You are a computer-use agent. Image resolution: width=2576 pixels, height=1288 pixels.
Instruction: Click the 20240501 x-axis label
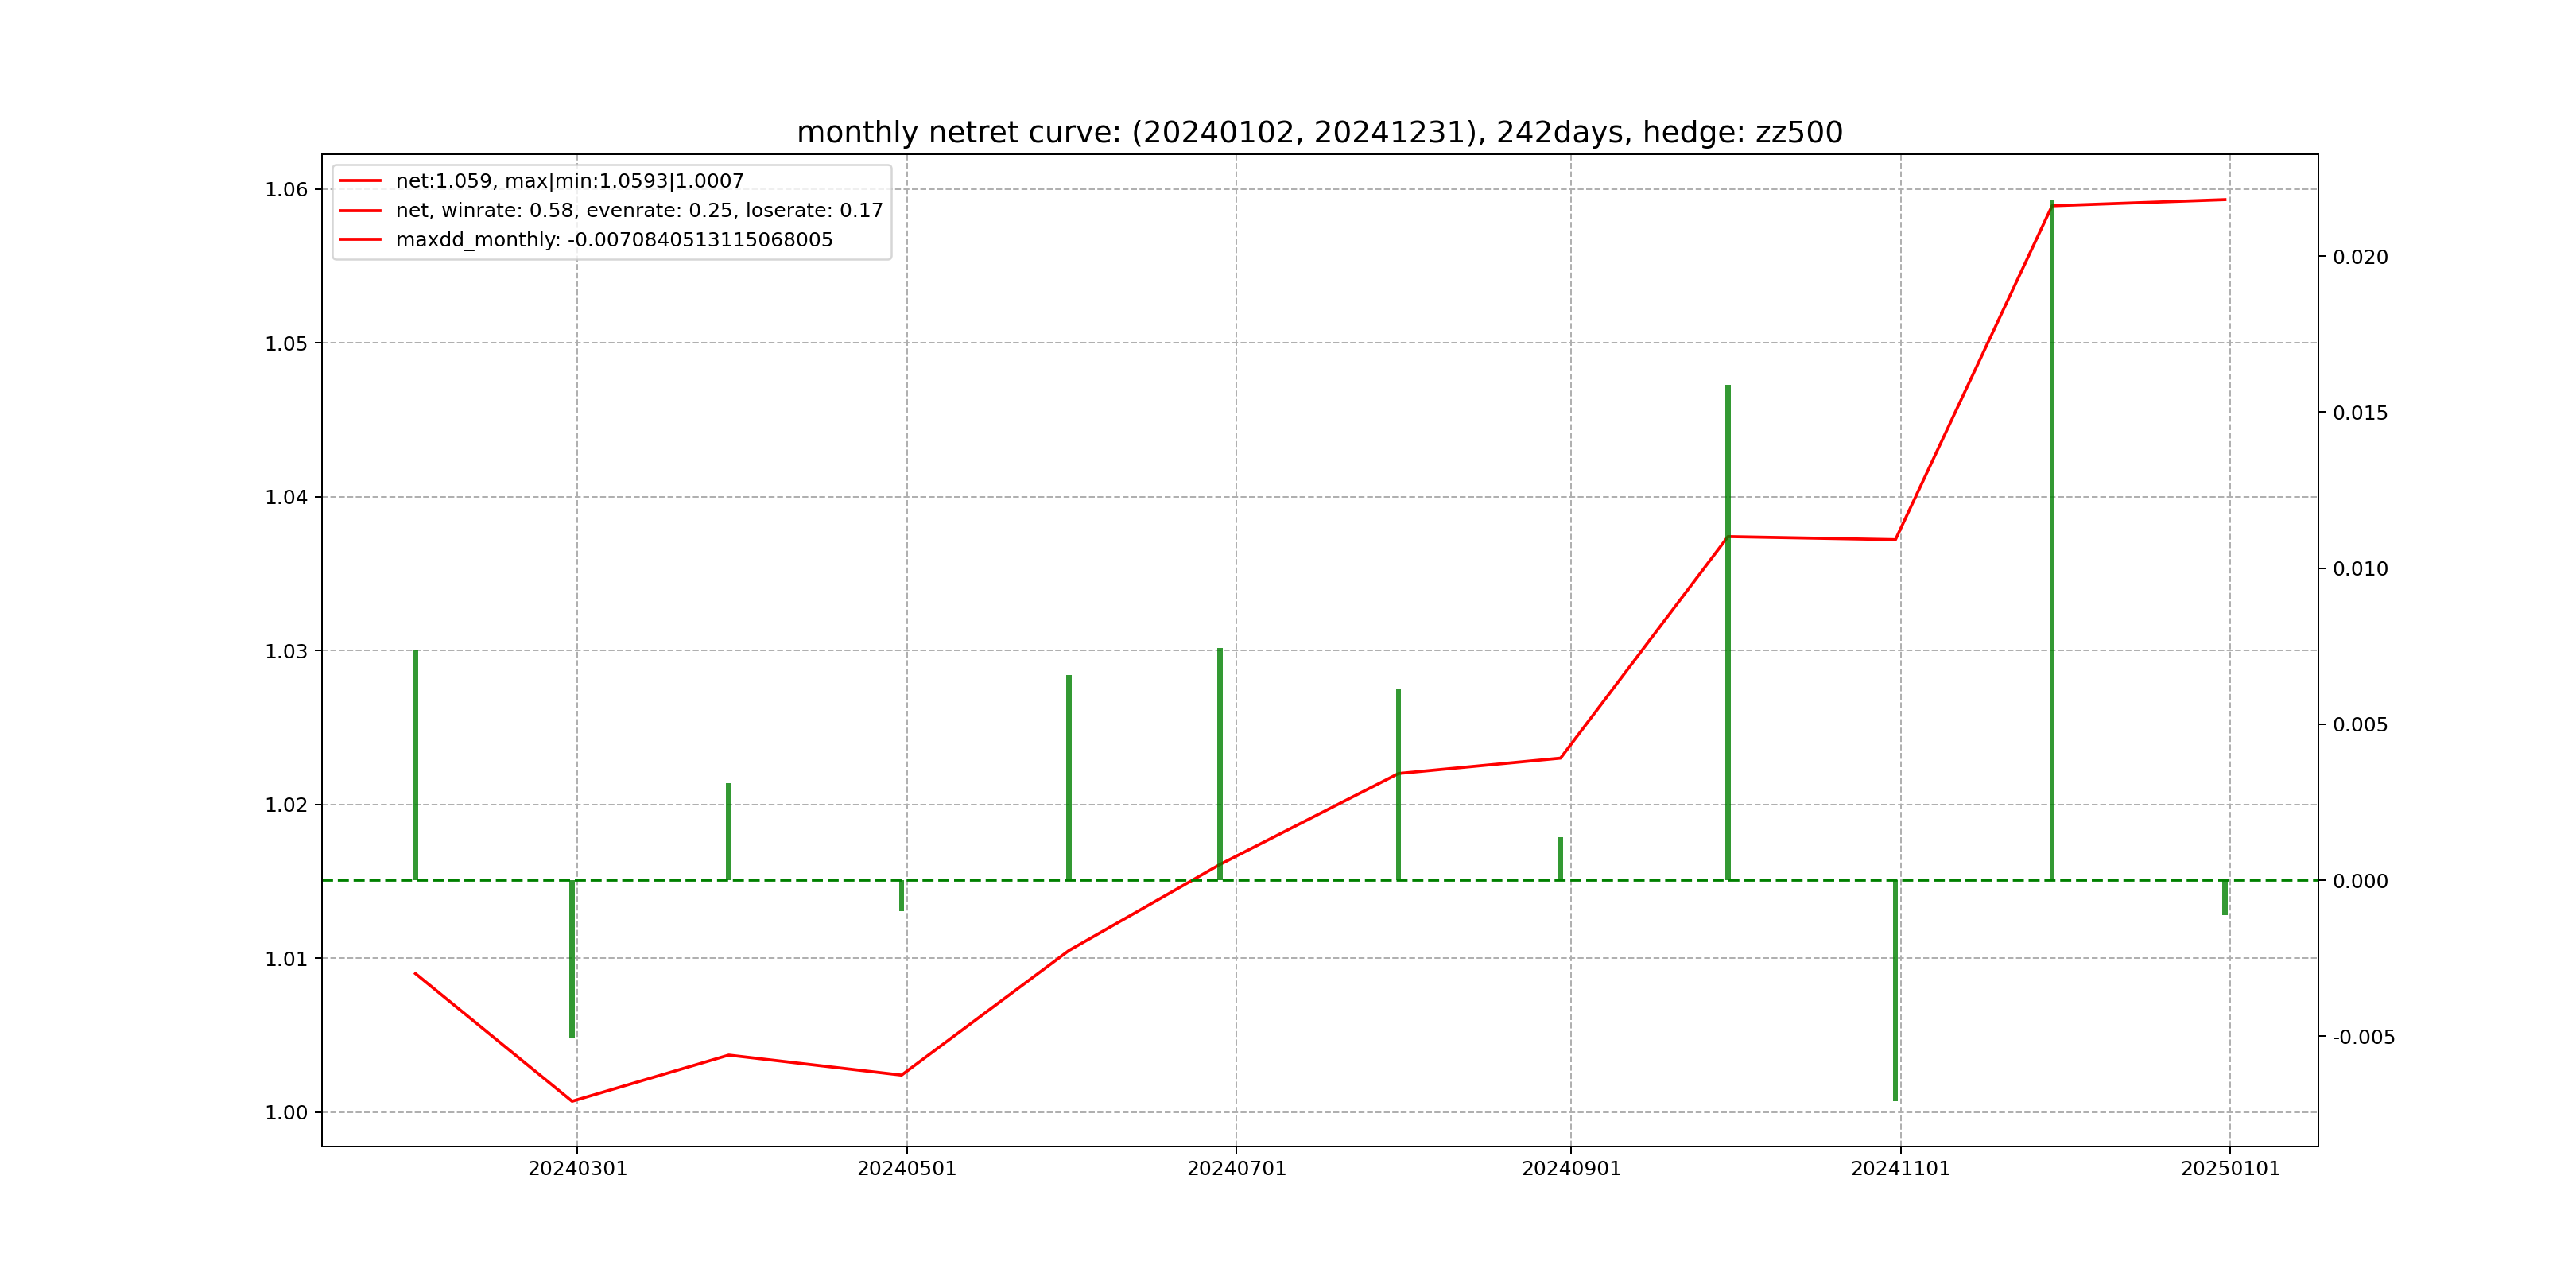[x=907, y=1169]
